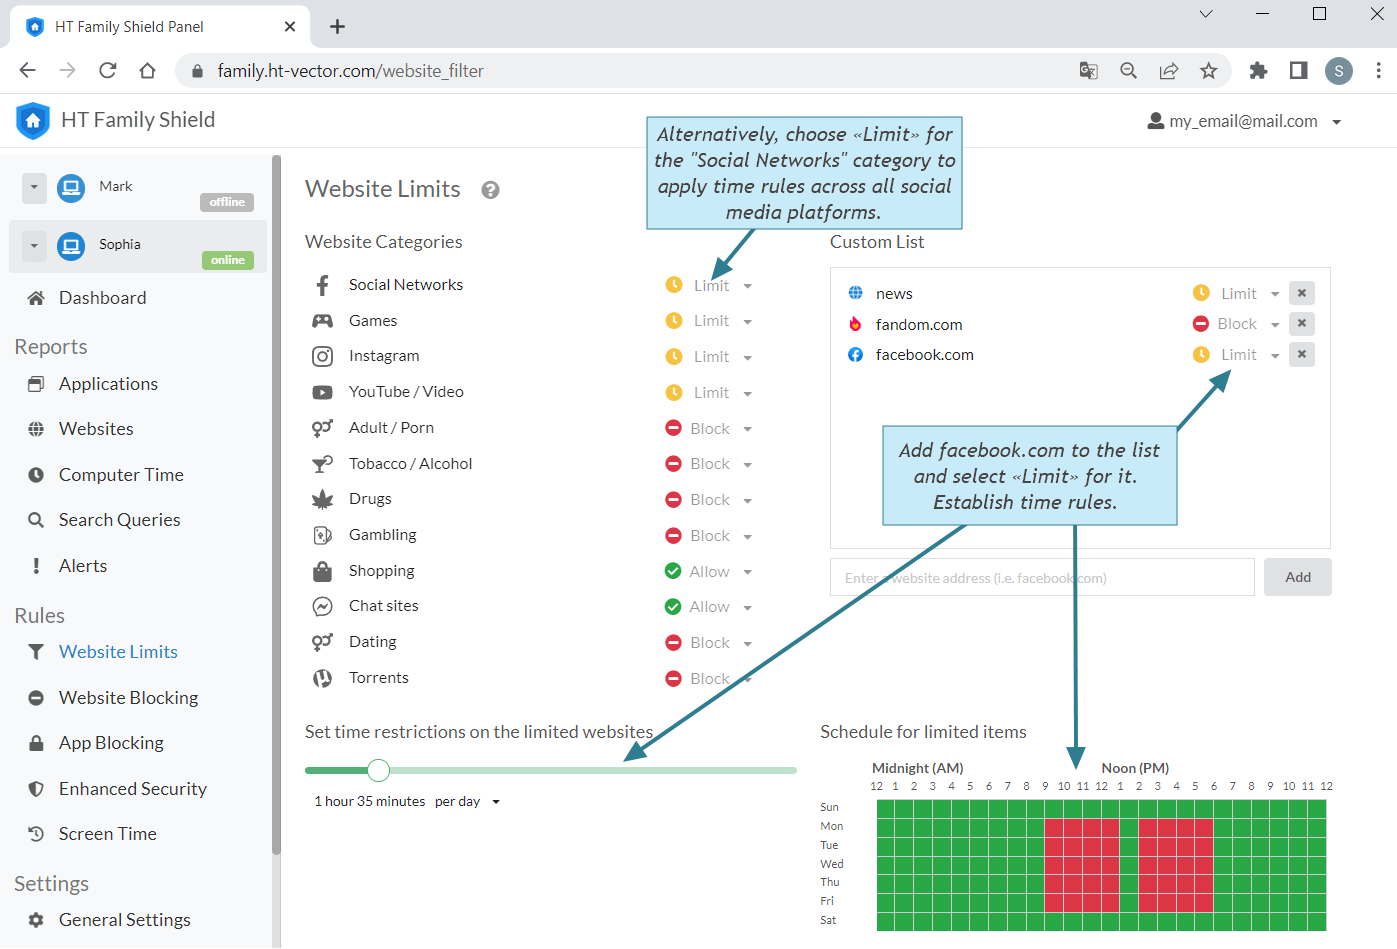Click the Gambling cards category icon
This screenshot has height=949, width=1397.
tap(322, 535)
